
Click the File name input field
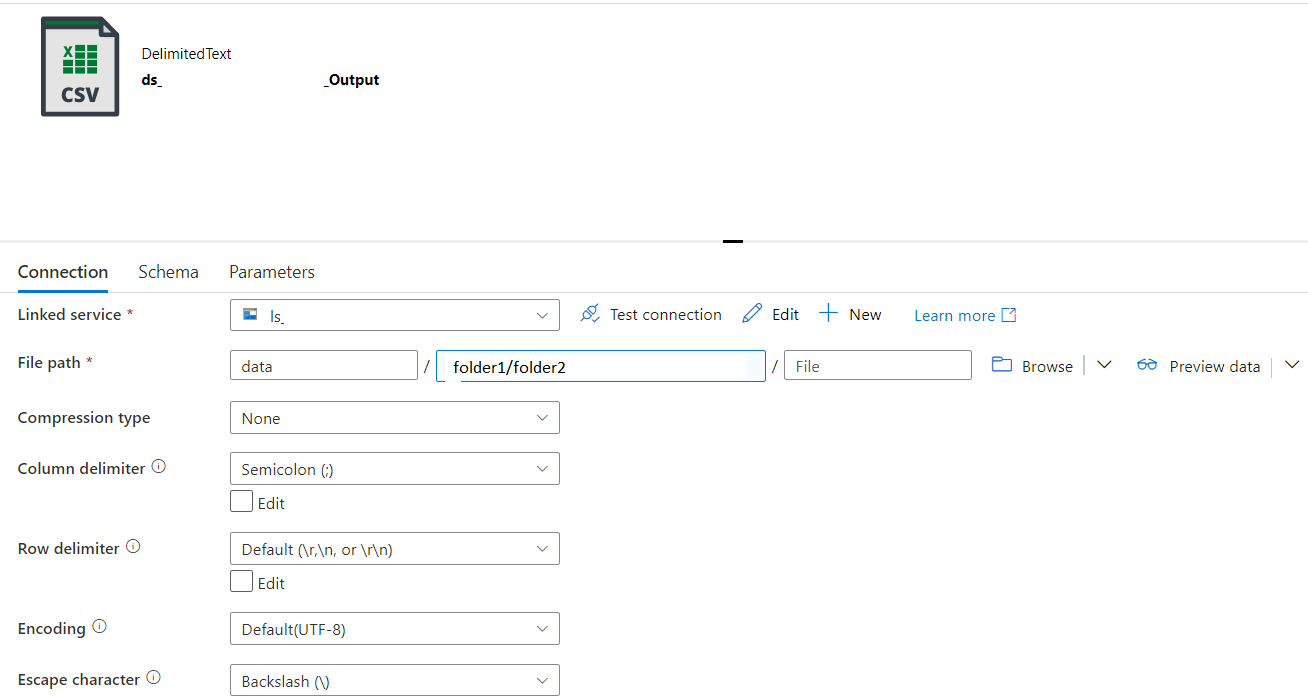878,365
